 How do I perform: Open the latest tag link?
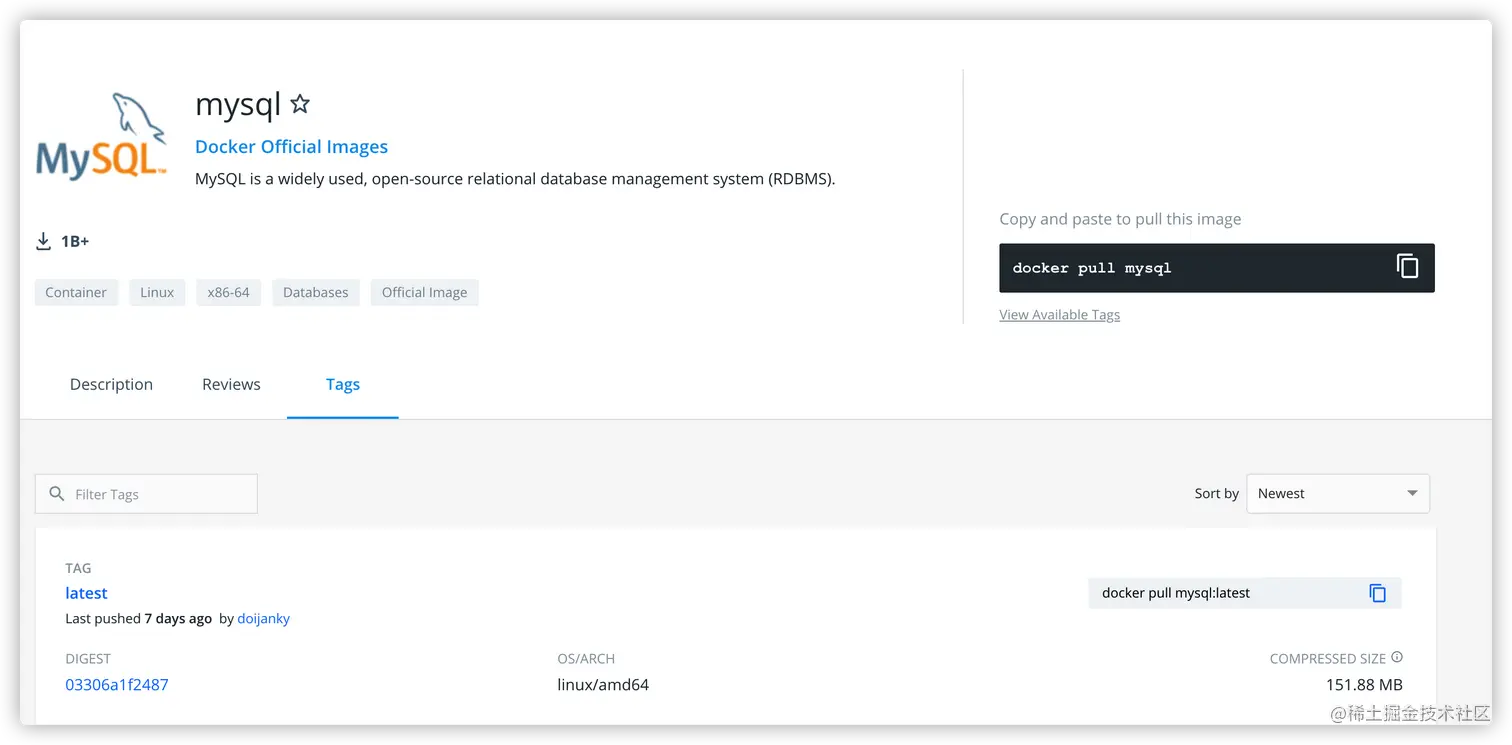click(x=86, y=593)
